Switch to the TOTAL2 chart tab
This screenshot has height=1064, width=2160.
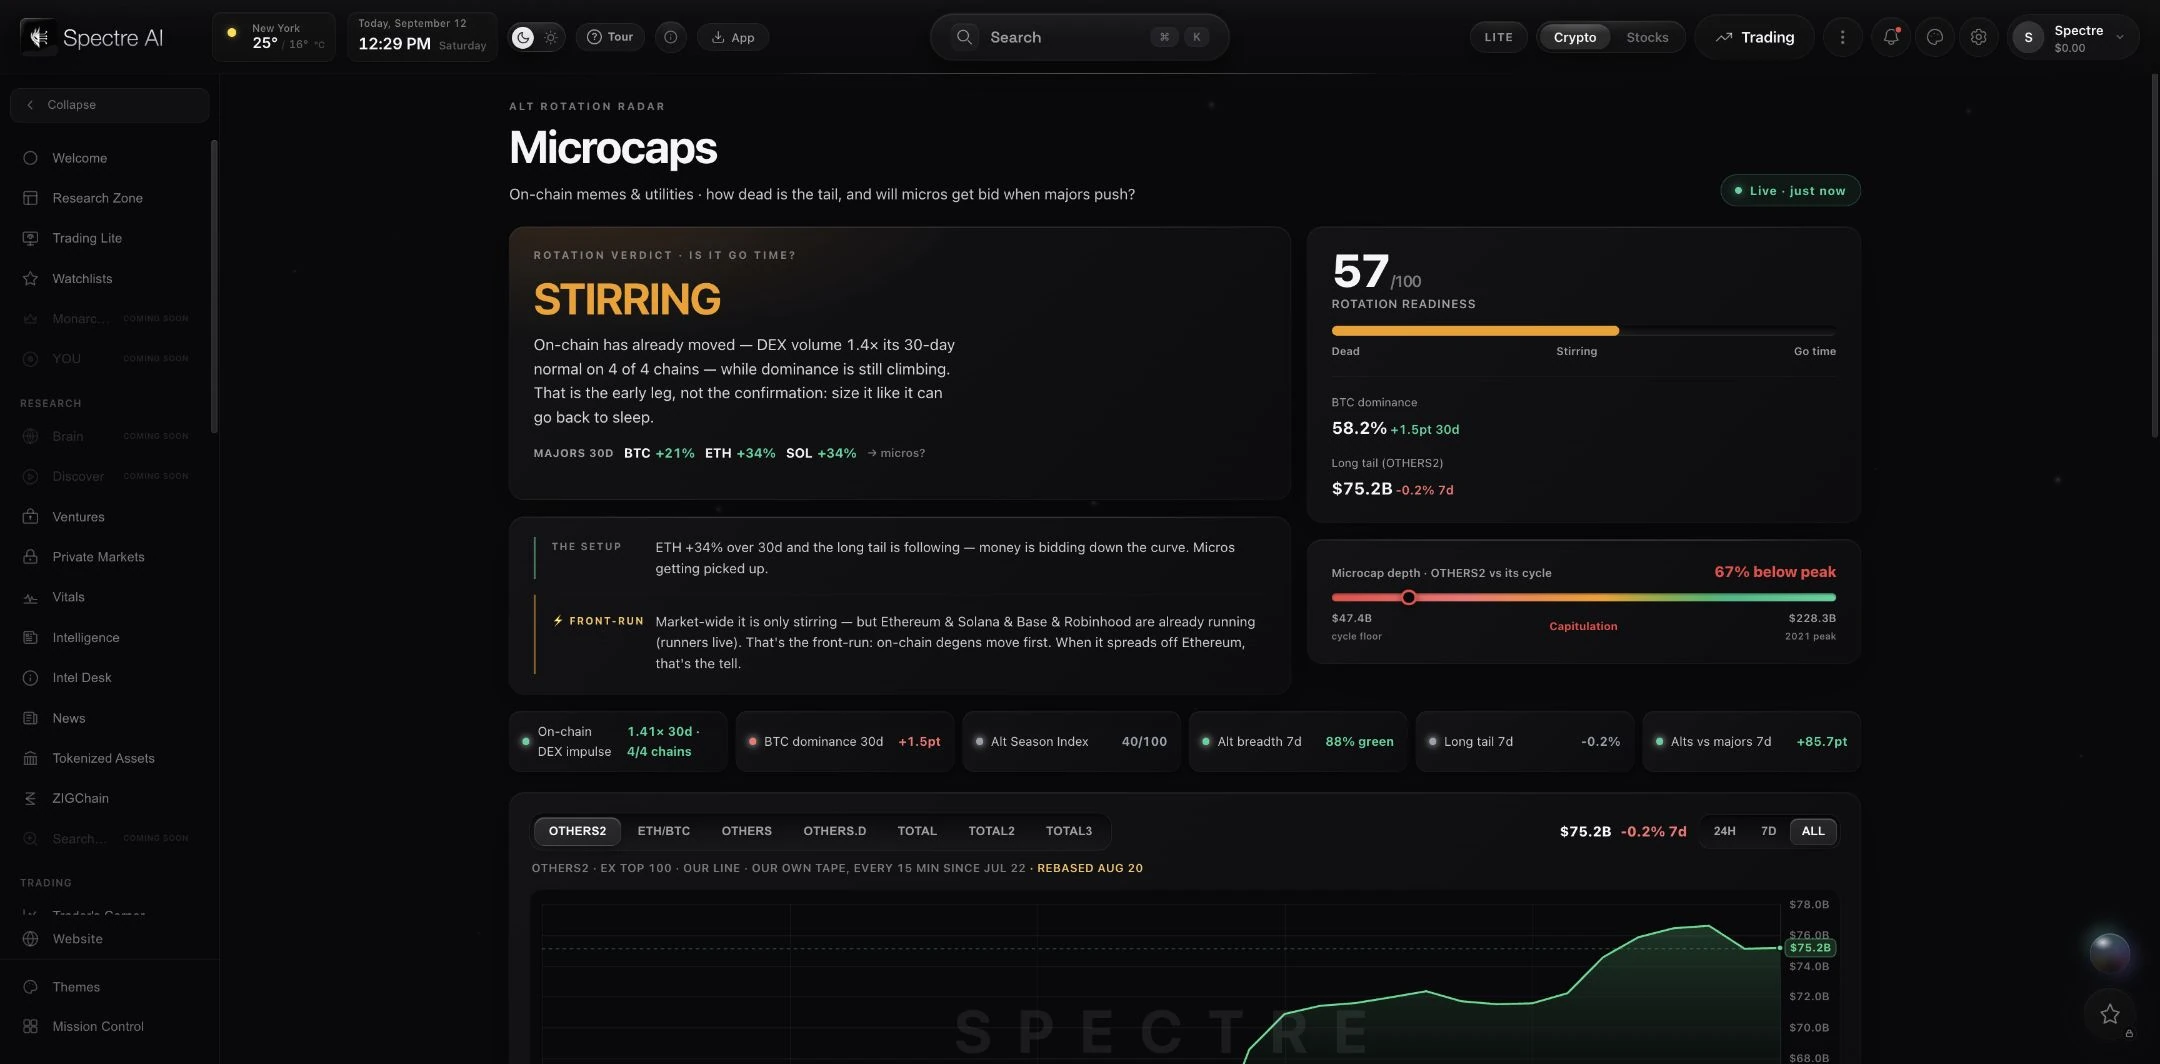pos(991,831)
